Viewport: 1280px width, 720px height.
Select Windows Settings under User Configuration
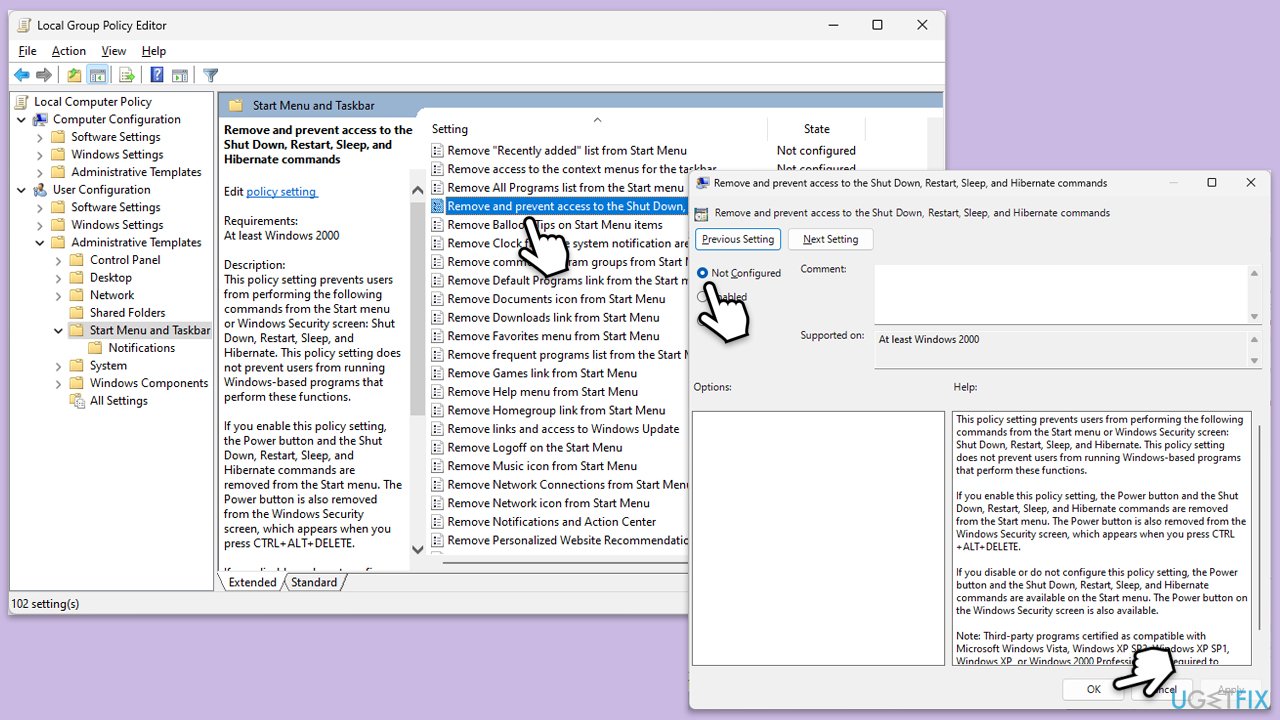pos(117,224)
